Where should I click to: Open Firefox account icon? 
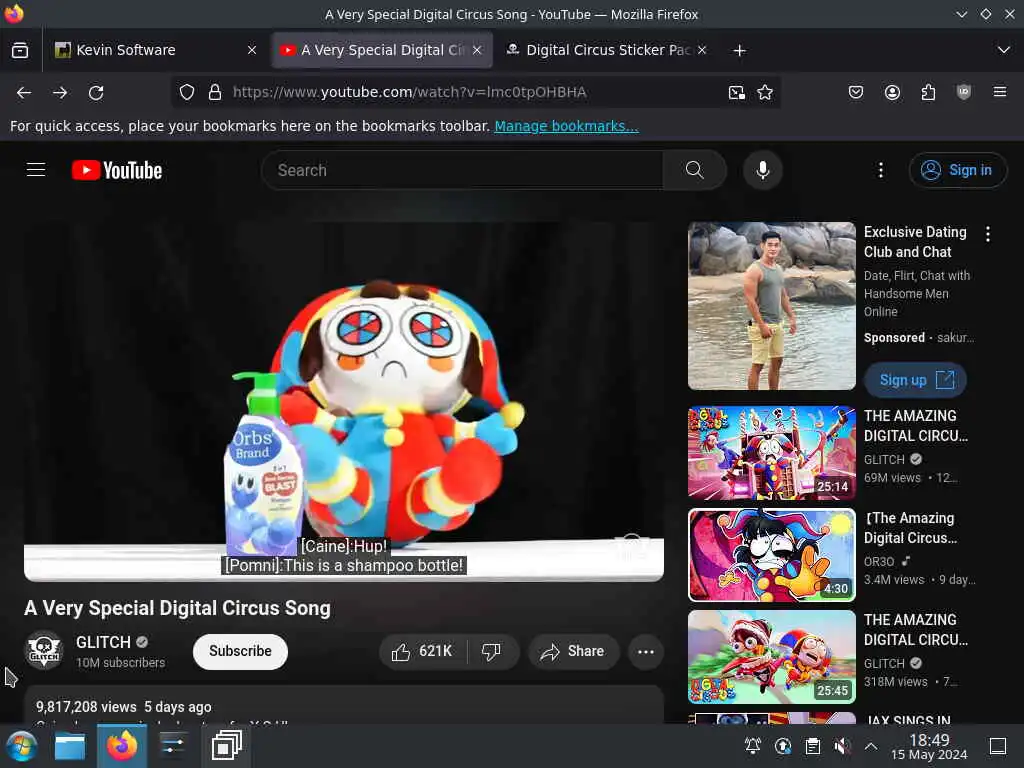pyautogui.click(x=892, y=92)
